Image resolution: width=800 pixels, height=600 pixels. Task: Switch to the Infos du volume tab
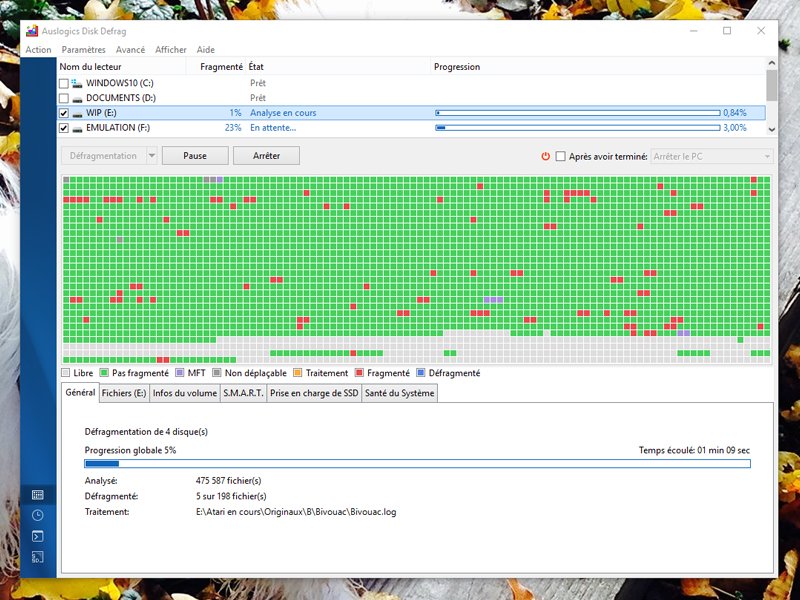point(185,393)
